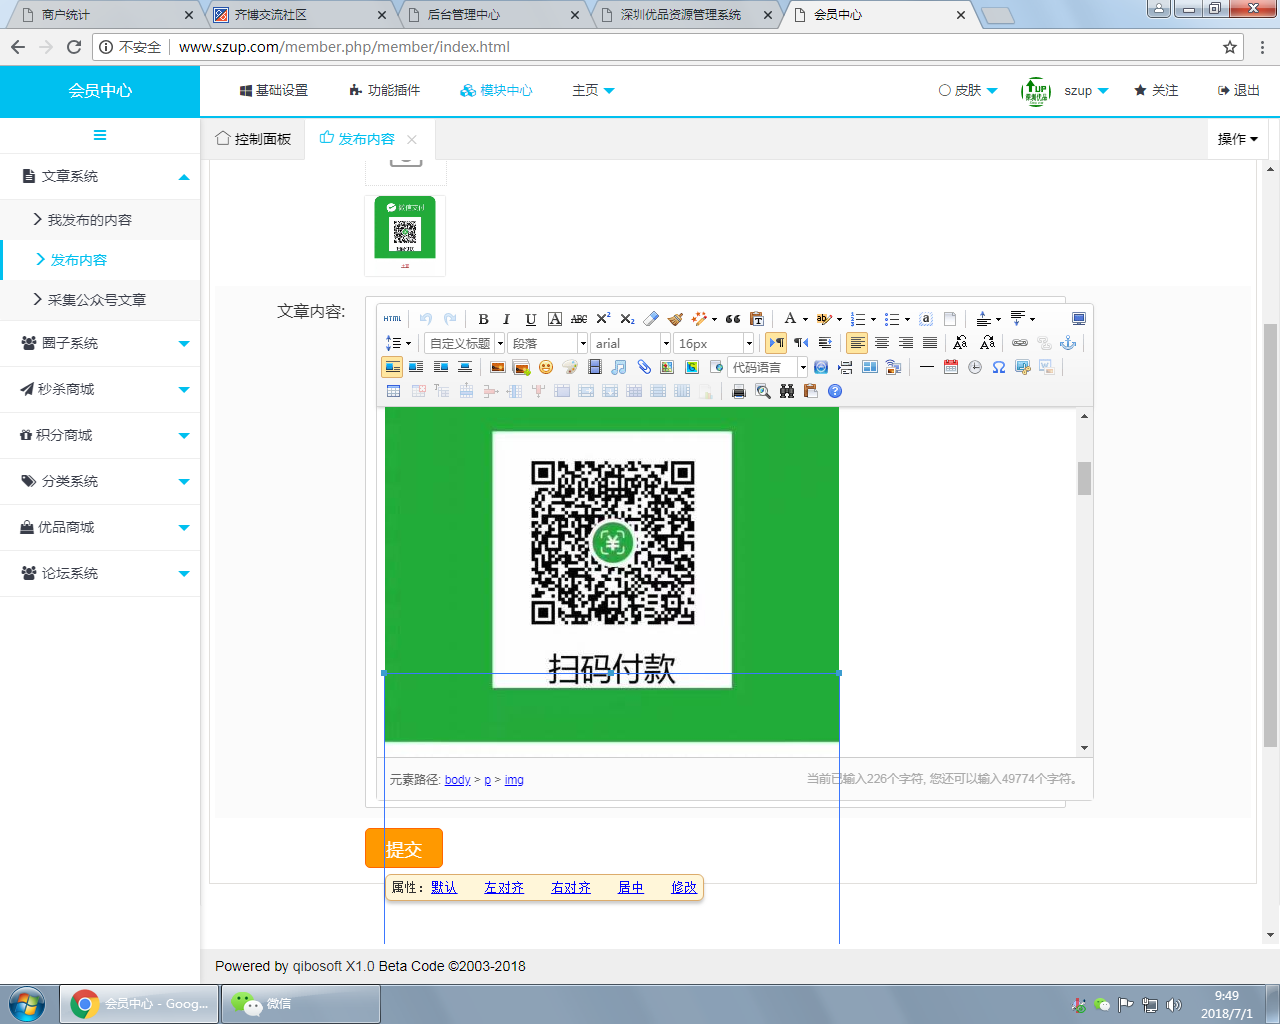
Task: Click the redo arrow in editor toolbar
Action: coord(450,319)
